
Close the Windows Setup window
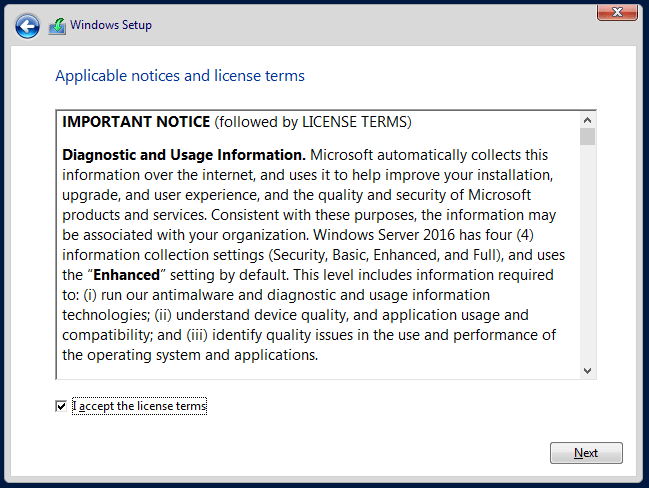tap(617, 12)
